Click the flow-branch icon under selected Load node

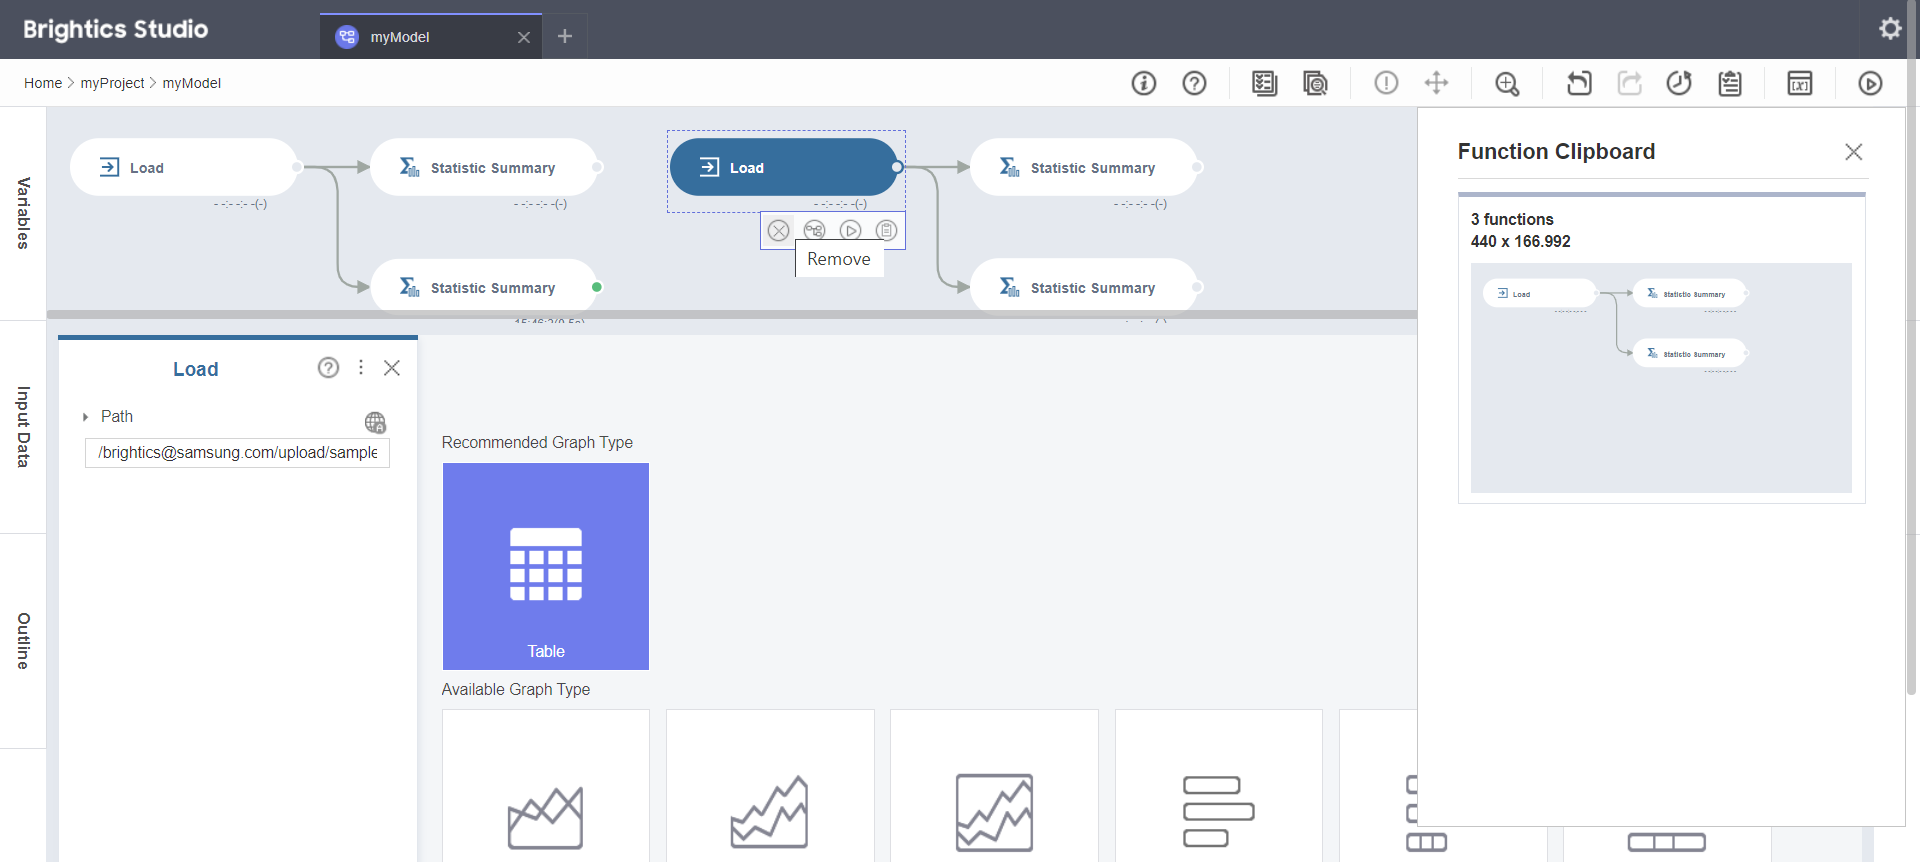tap(815, 230)
